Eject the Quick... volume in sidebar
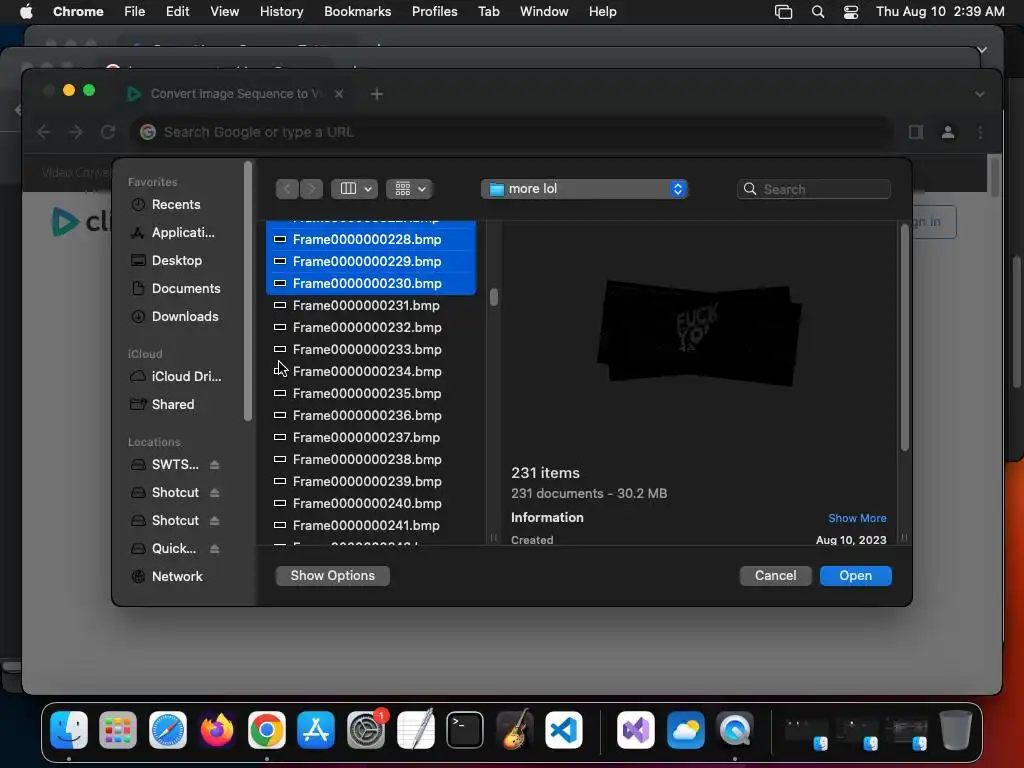Viewport: 1024px width, 768px height. (x=214, y=549)
